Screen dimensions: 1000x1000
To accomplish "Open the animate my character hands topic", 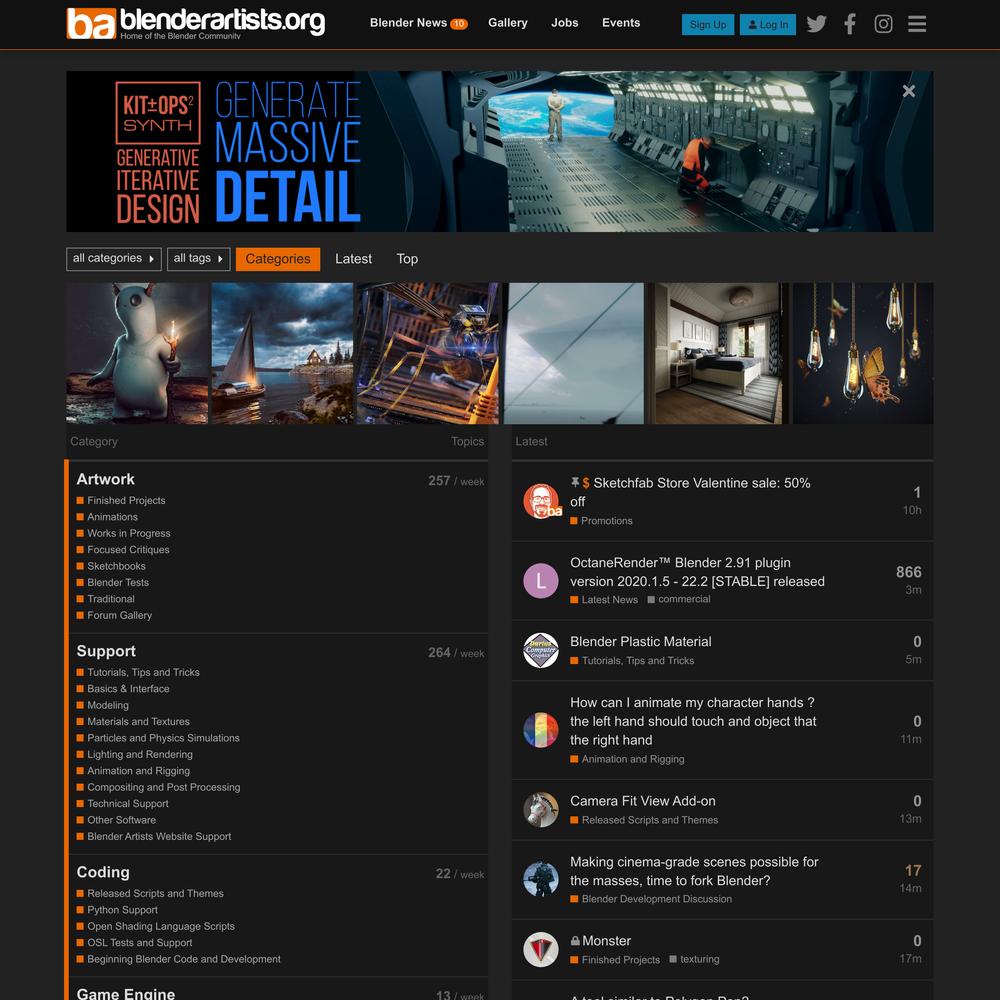I will click(693, 721).
